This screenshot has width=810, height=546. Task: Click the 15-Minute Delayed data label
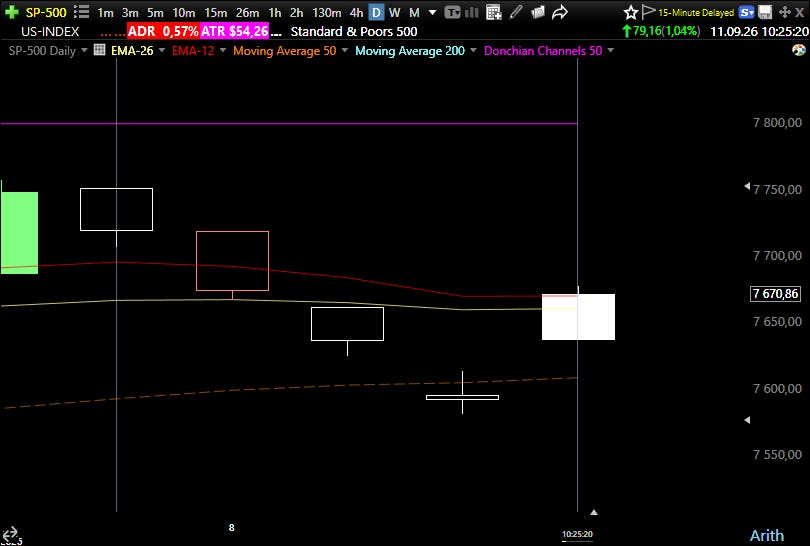point(696,12)
